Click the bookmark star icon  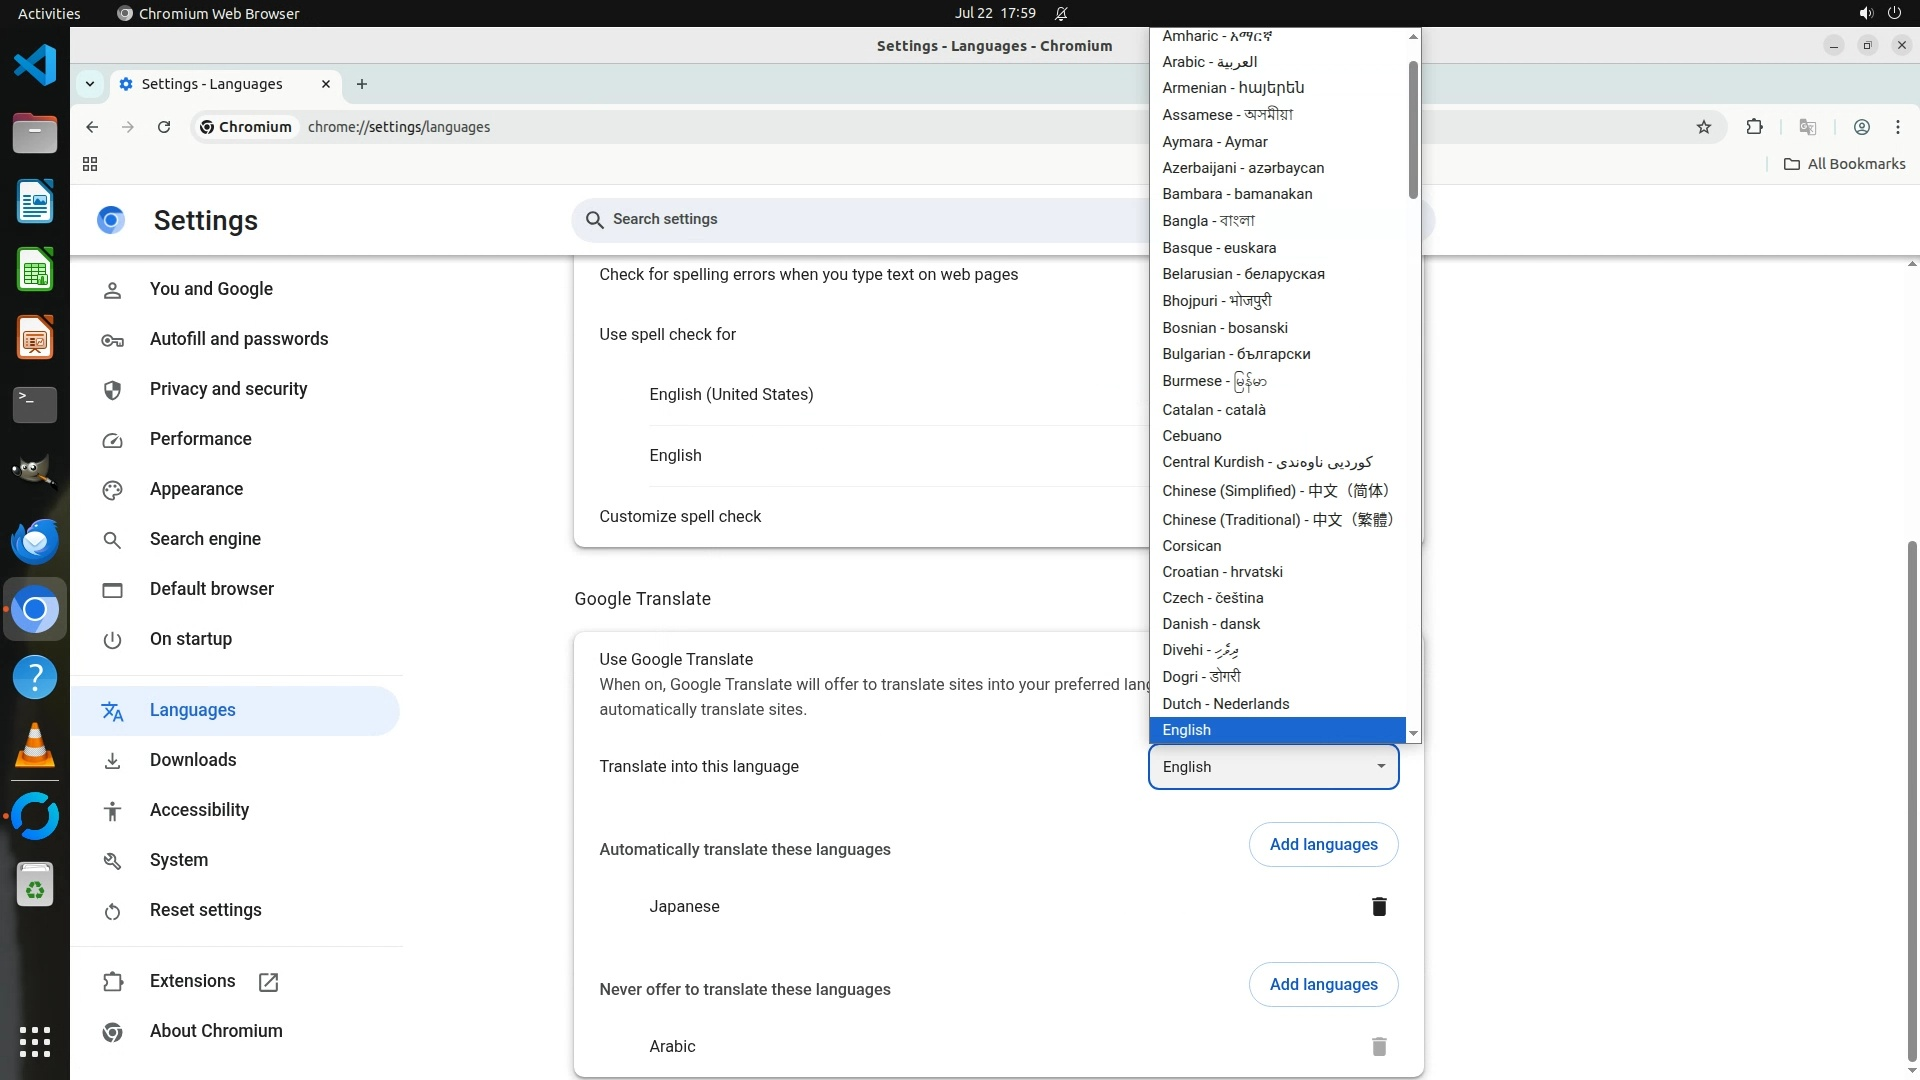click(x=1704, y=127)
